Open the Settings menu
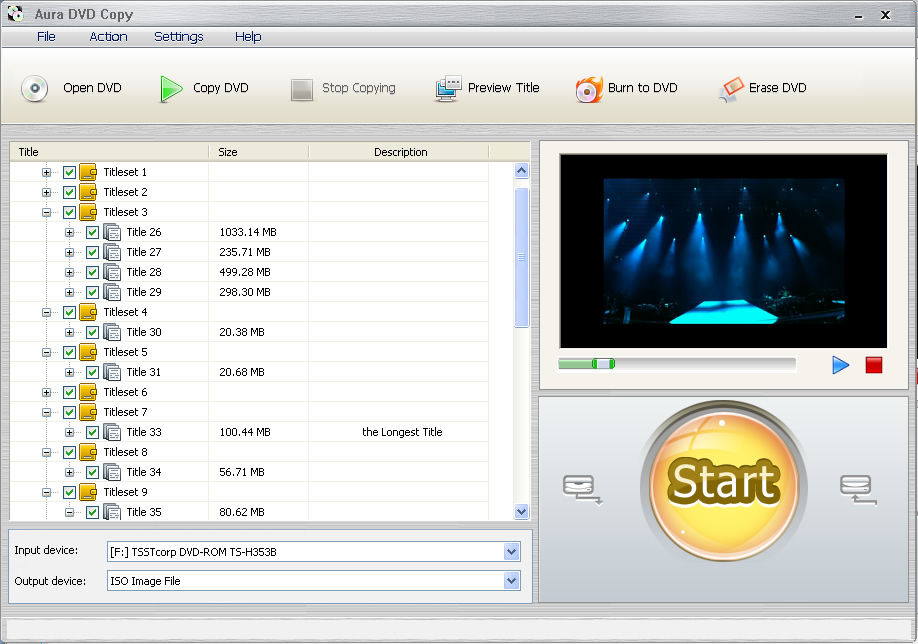Screen dimensions: 918x644 [x=178, y=37]
